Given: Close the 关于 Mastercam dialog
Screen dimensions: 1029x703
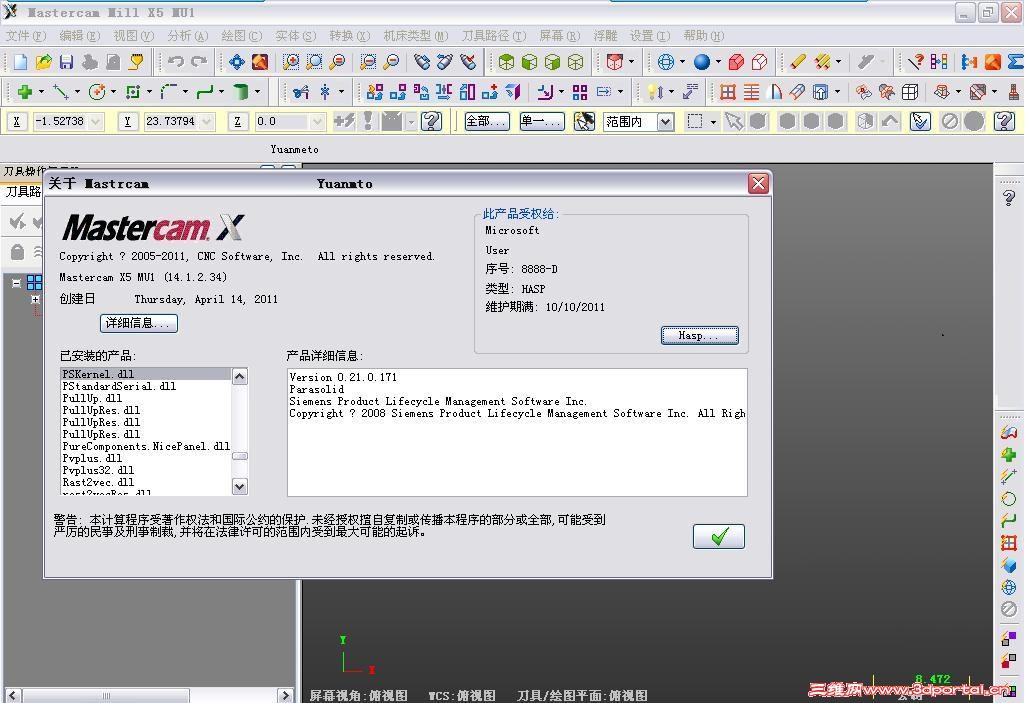Looking at the screenshot, I should [758, 184].
